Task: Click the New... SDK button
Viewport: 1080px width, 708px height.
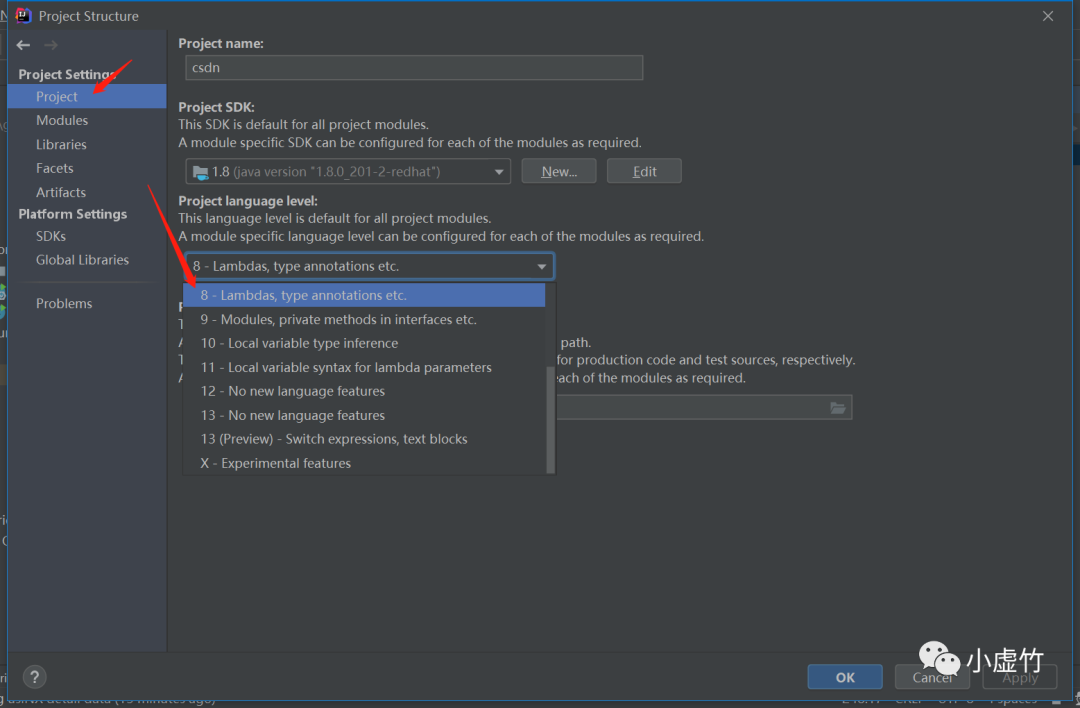Action: (559, 171)
